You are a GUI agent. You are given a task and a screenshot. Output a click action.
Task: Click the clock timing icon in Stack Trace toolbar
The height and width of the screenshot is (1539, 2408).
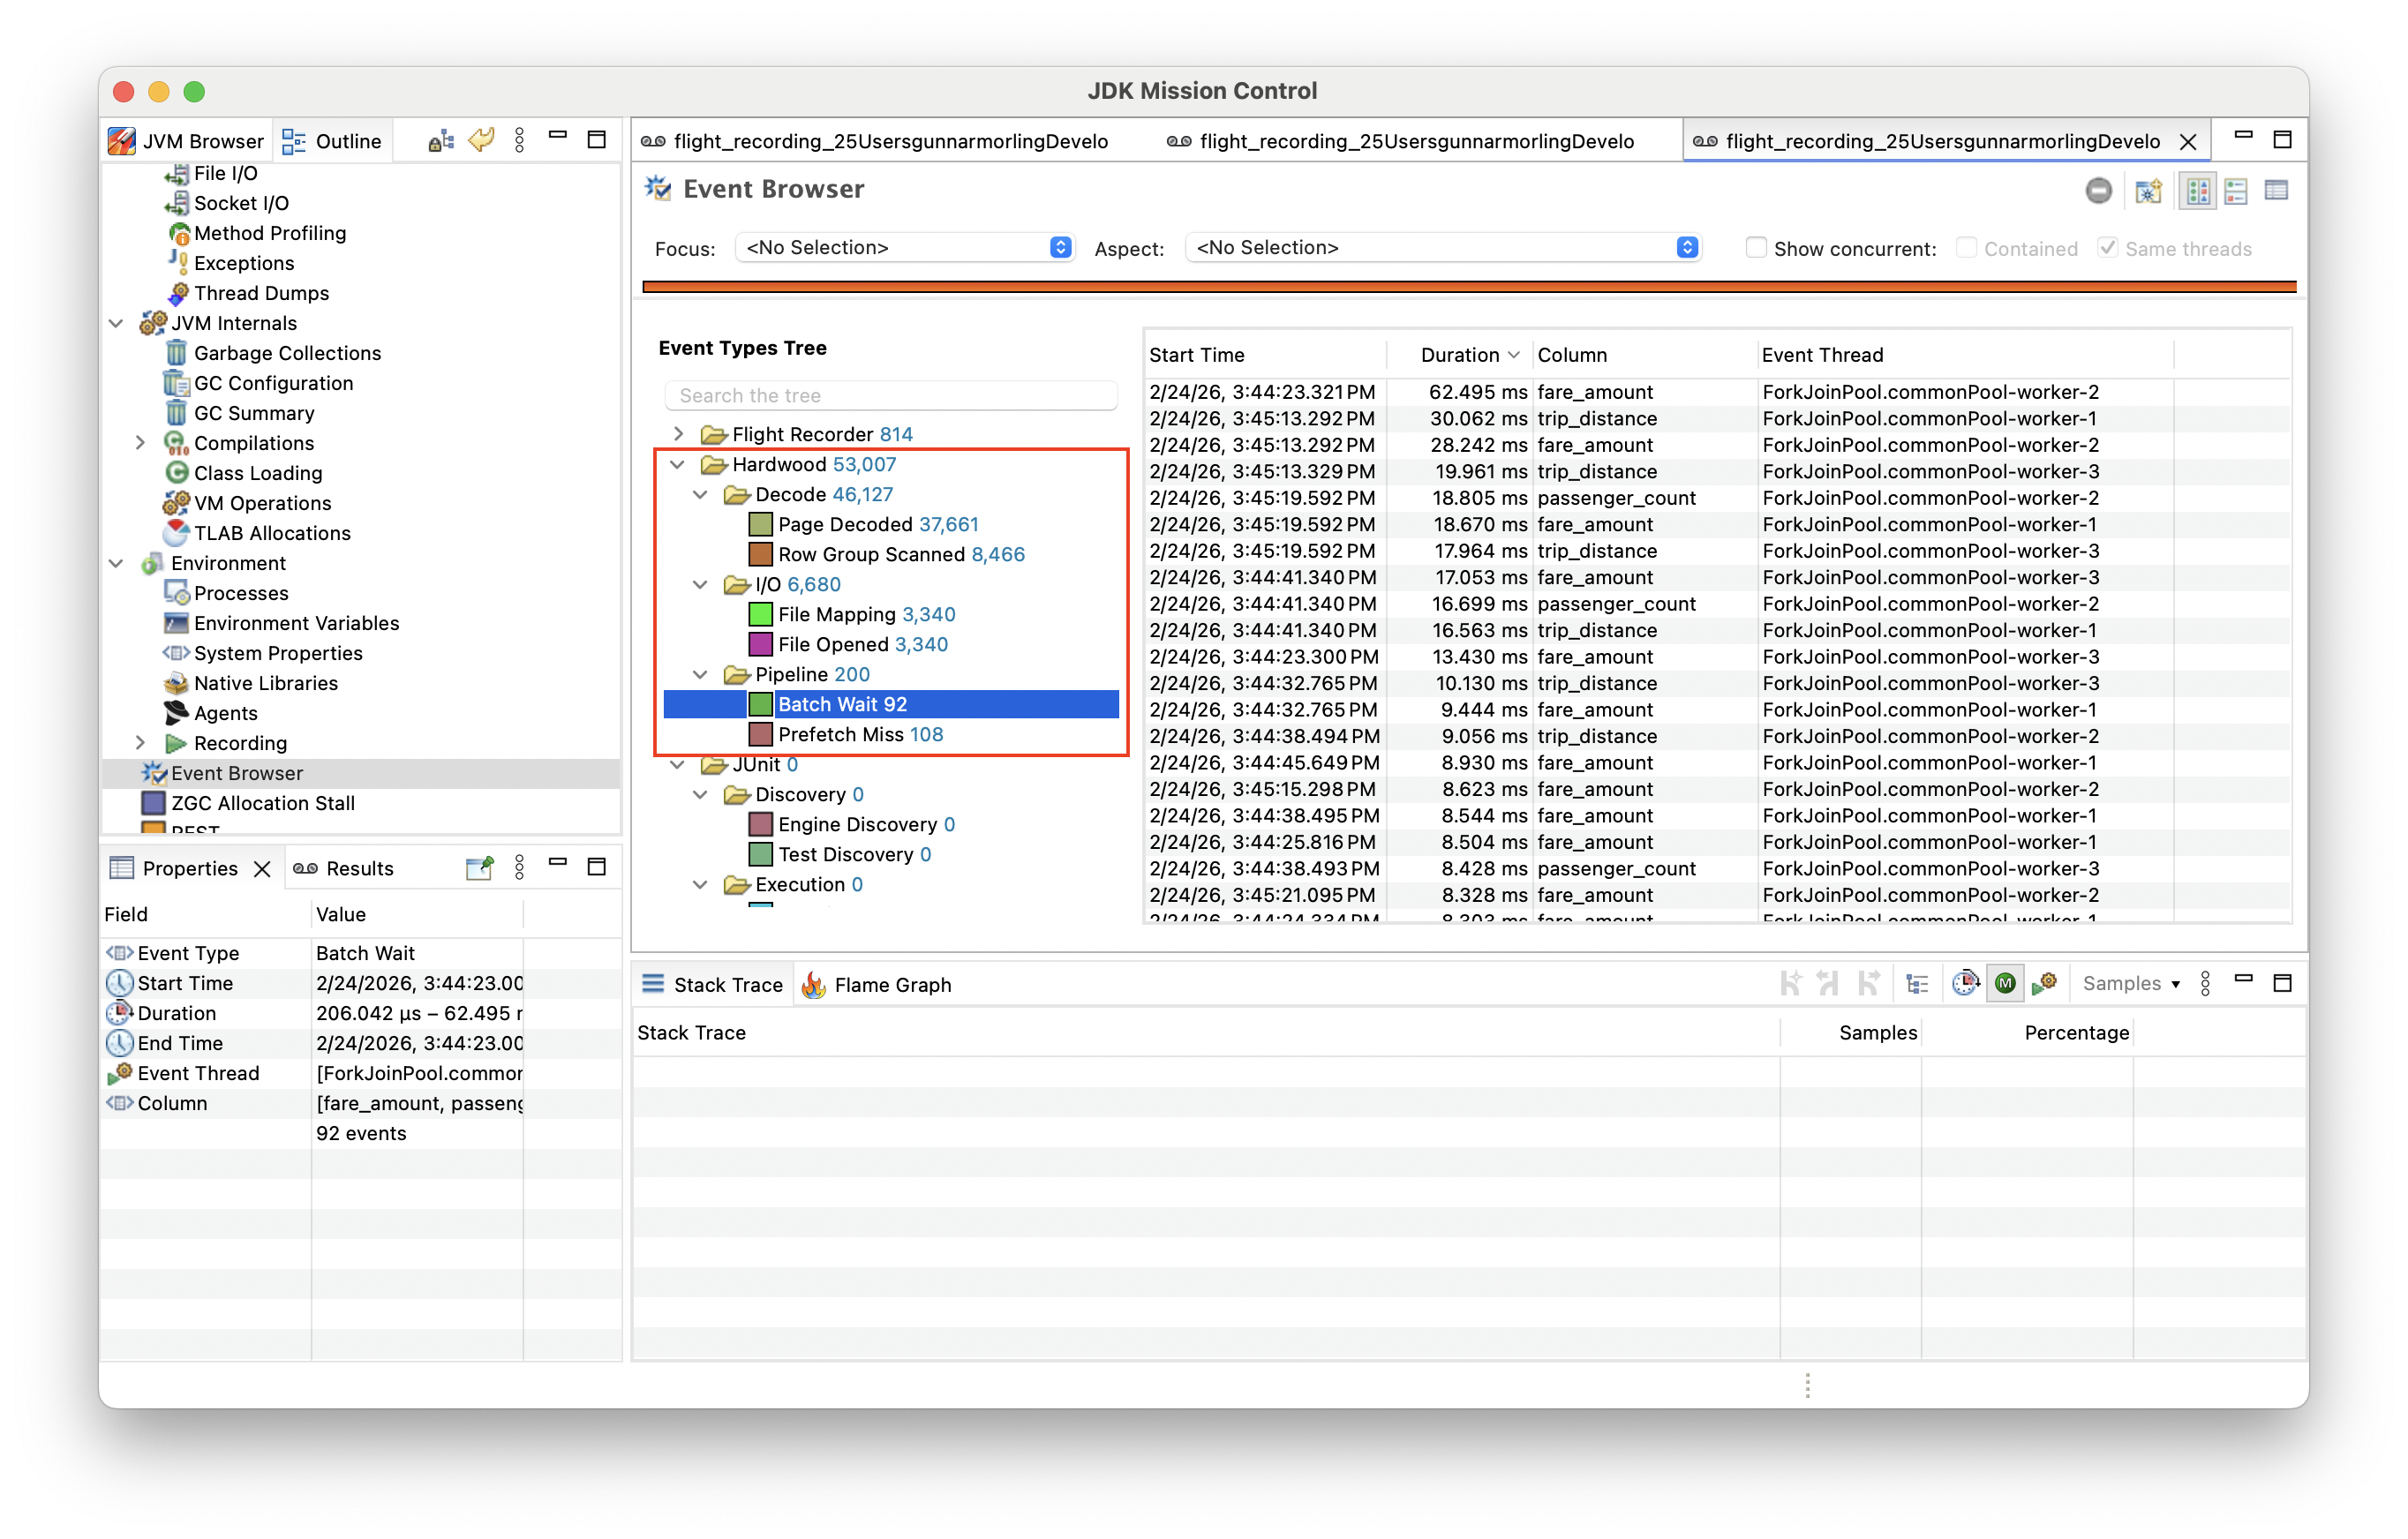pyautogui.click(x=1966, y=983)
